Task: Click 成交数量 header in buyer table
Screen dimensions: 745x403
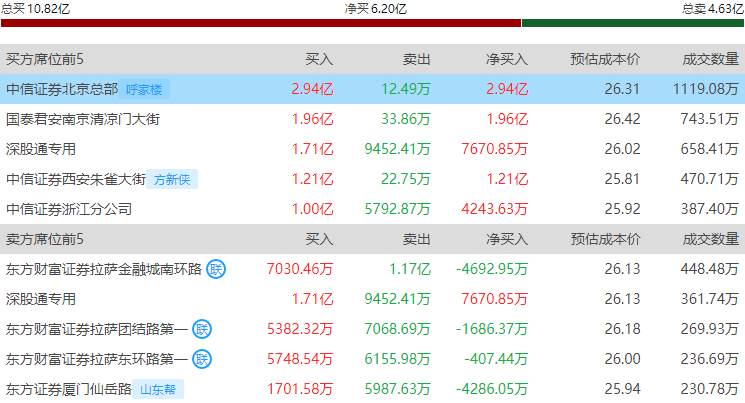Action: pos(710,59)
